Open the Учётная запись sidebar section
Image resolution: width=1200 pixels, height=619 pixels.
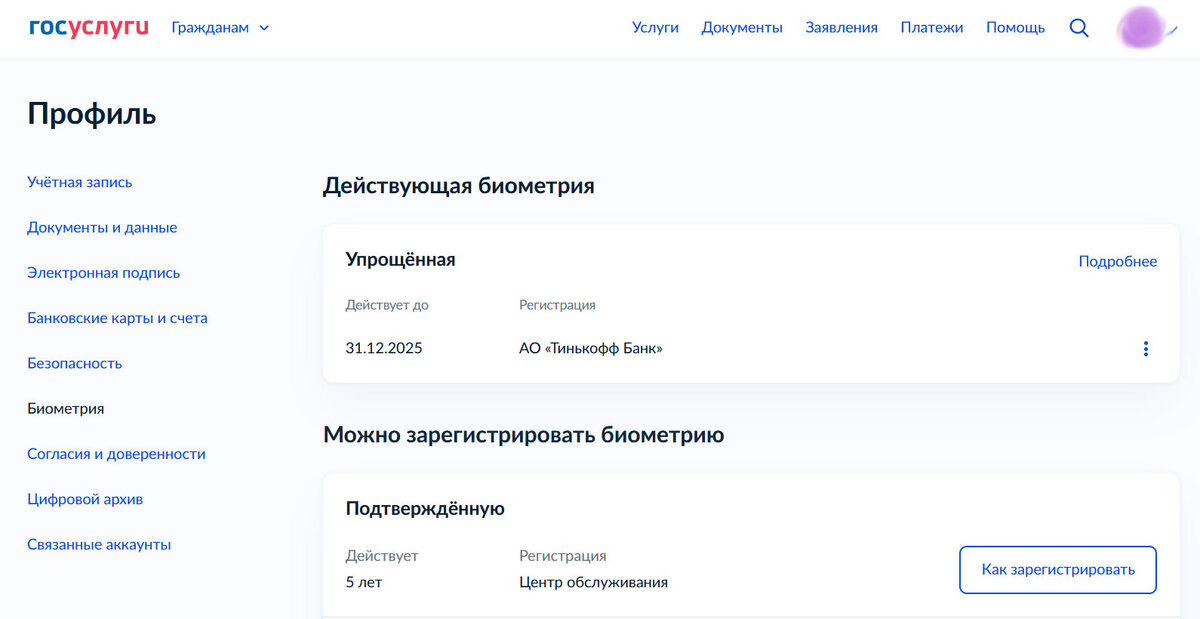click(79, 182)
